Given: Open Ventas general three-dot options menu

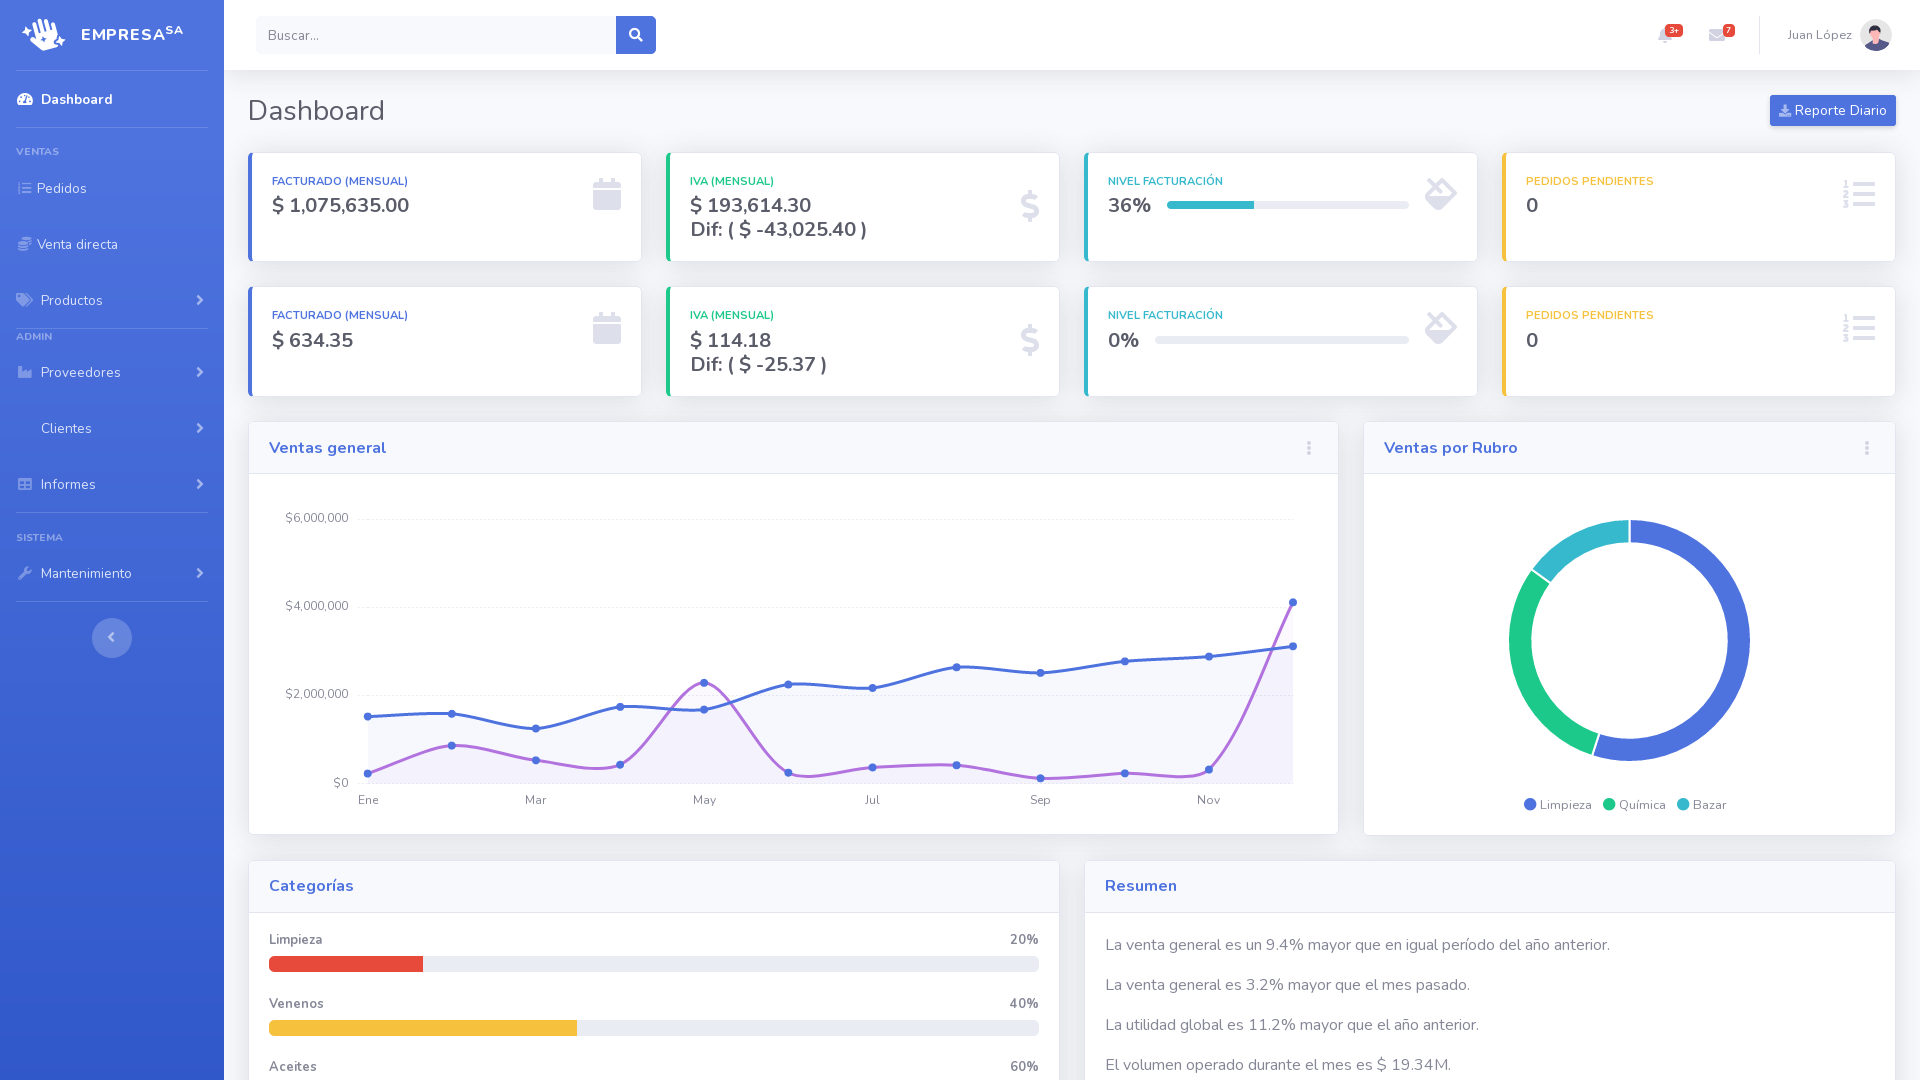Looking at the screenshot, I should pyautogui.click(x=1308, y=448).
